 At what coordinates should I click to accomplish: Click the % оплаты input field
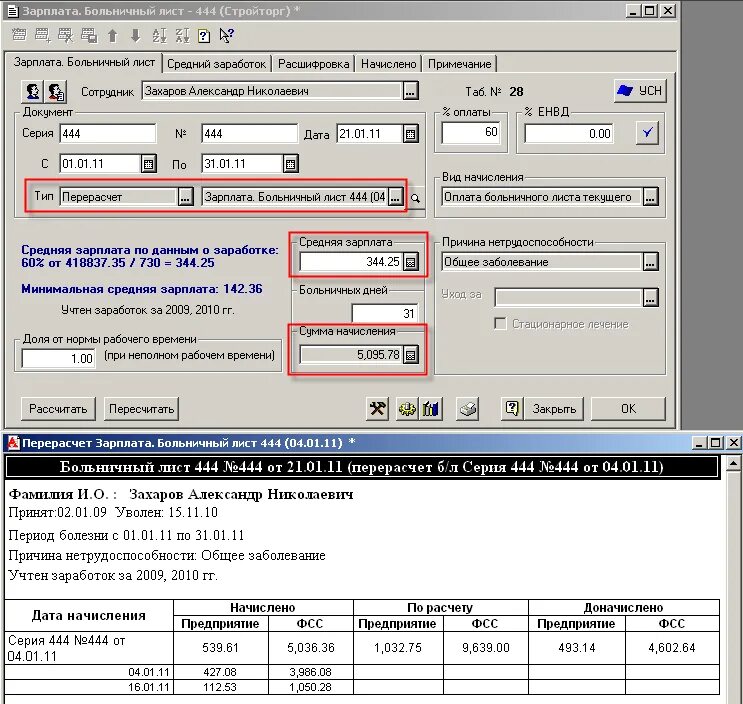point(471,132)
